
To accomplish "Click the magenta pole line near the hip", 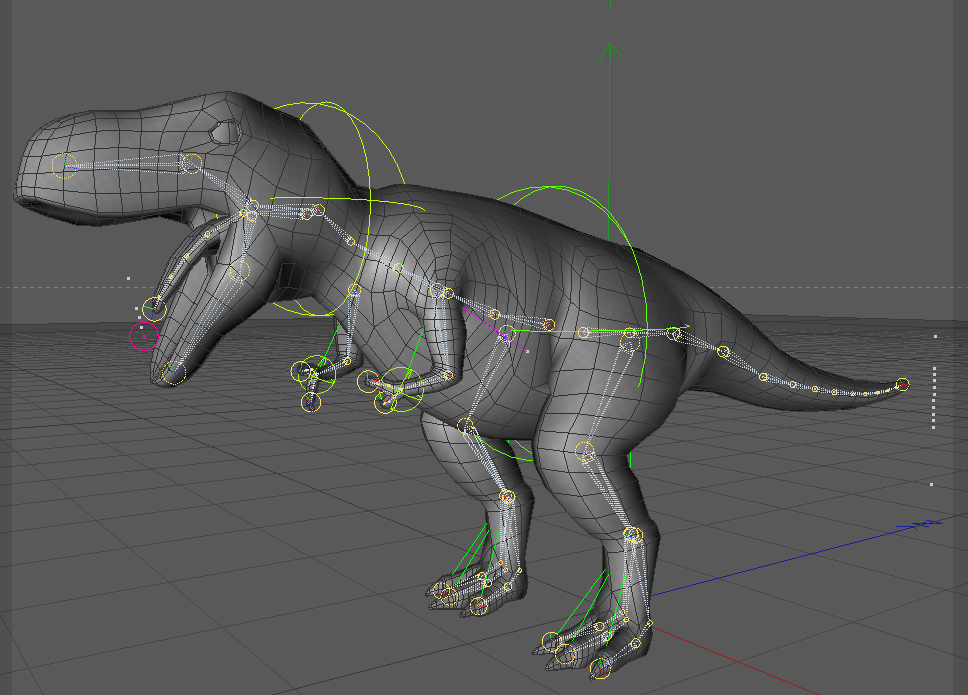I will point(494,329).
